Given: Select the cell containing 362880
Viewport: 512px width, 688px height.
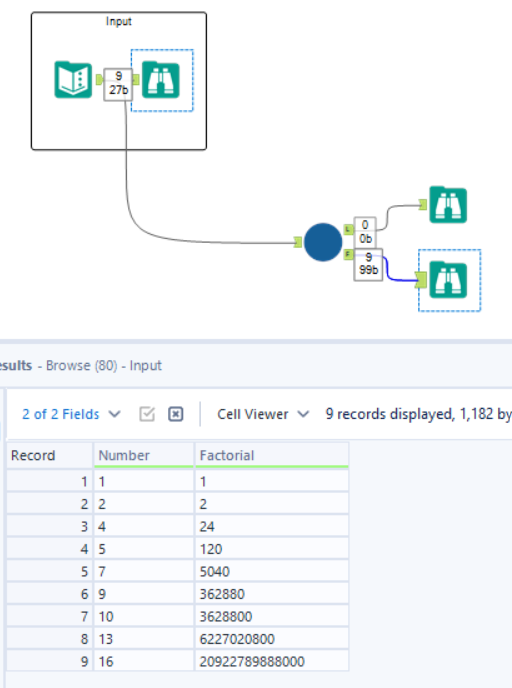Looking at the screenshot, I should pyautogui.click(x=272, y=594).
